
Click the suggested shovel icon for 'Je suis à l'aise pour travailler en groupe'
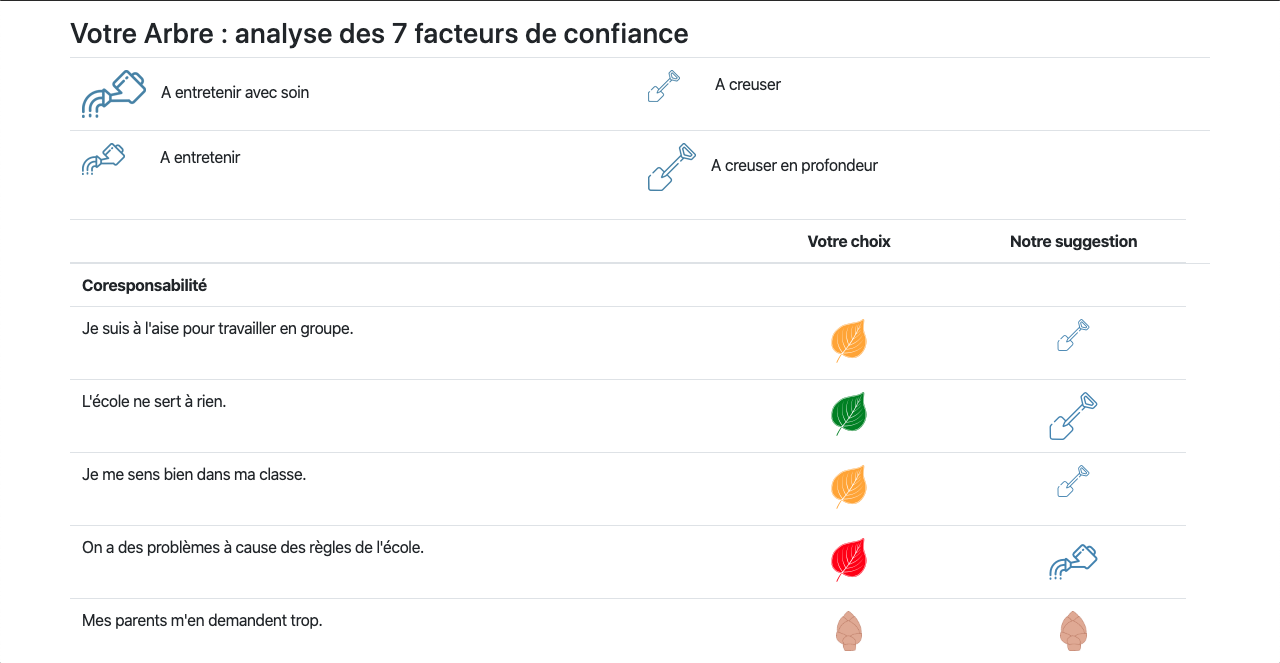coord(1073,336)
